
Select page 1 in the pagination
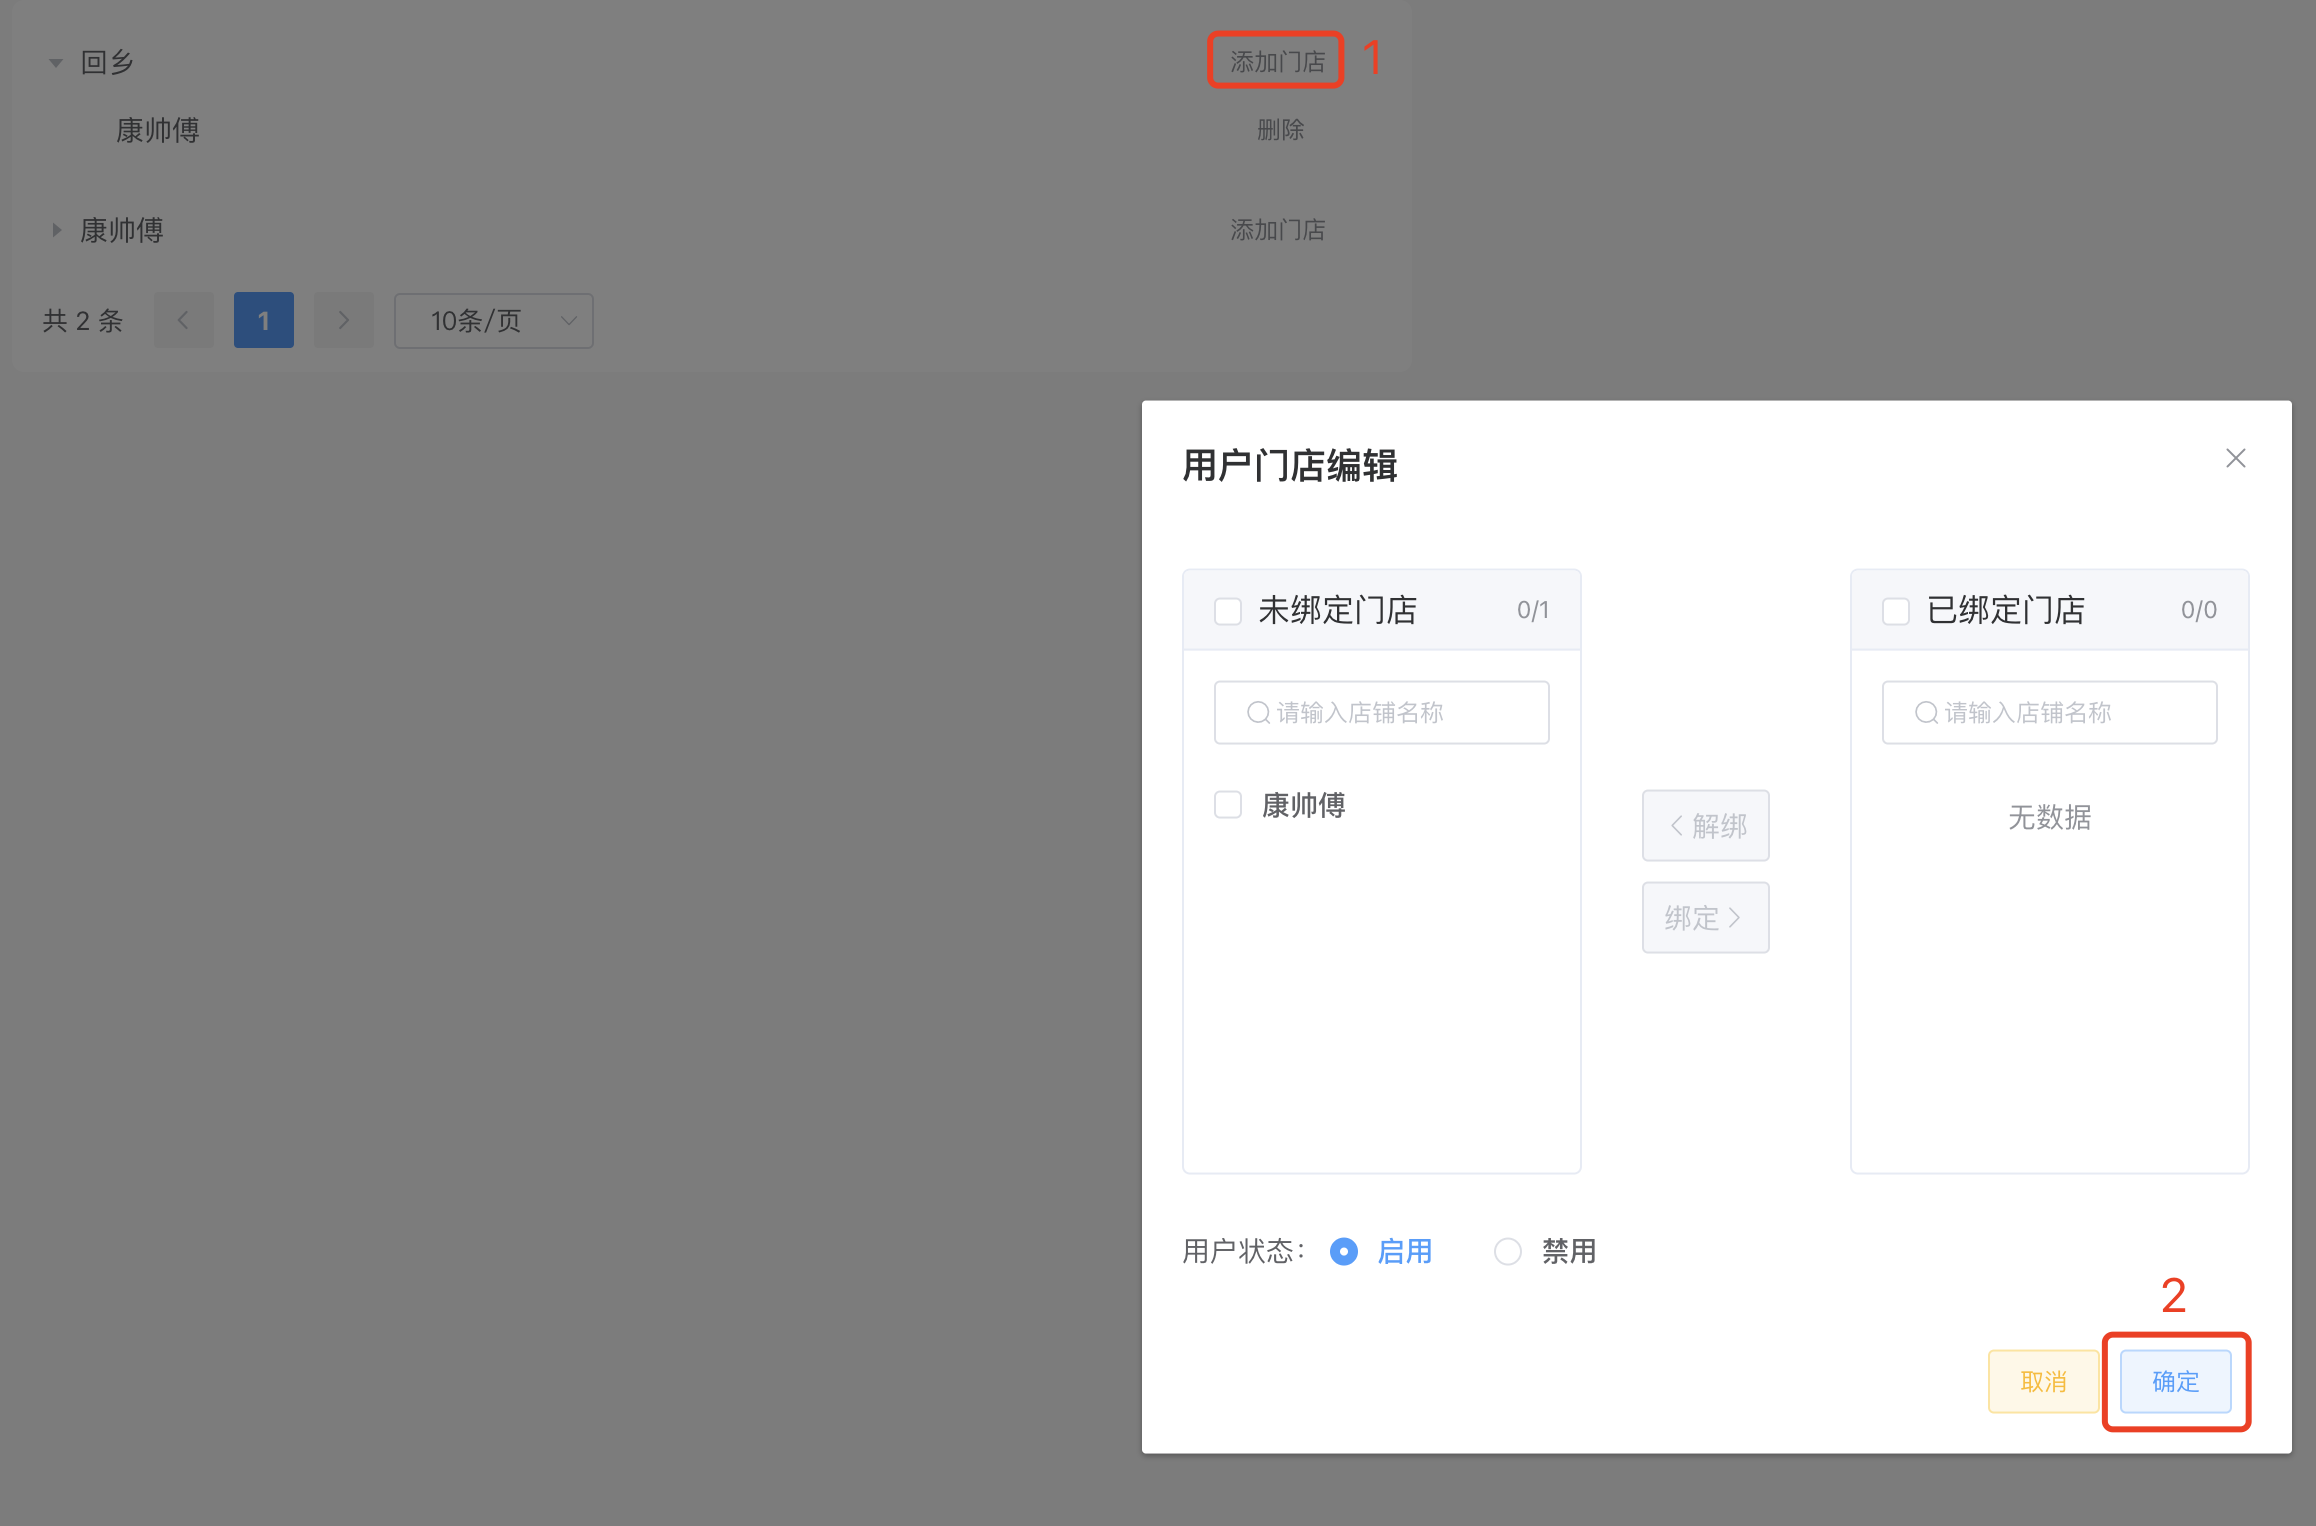[263, 320]
